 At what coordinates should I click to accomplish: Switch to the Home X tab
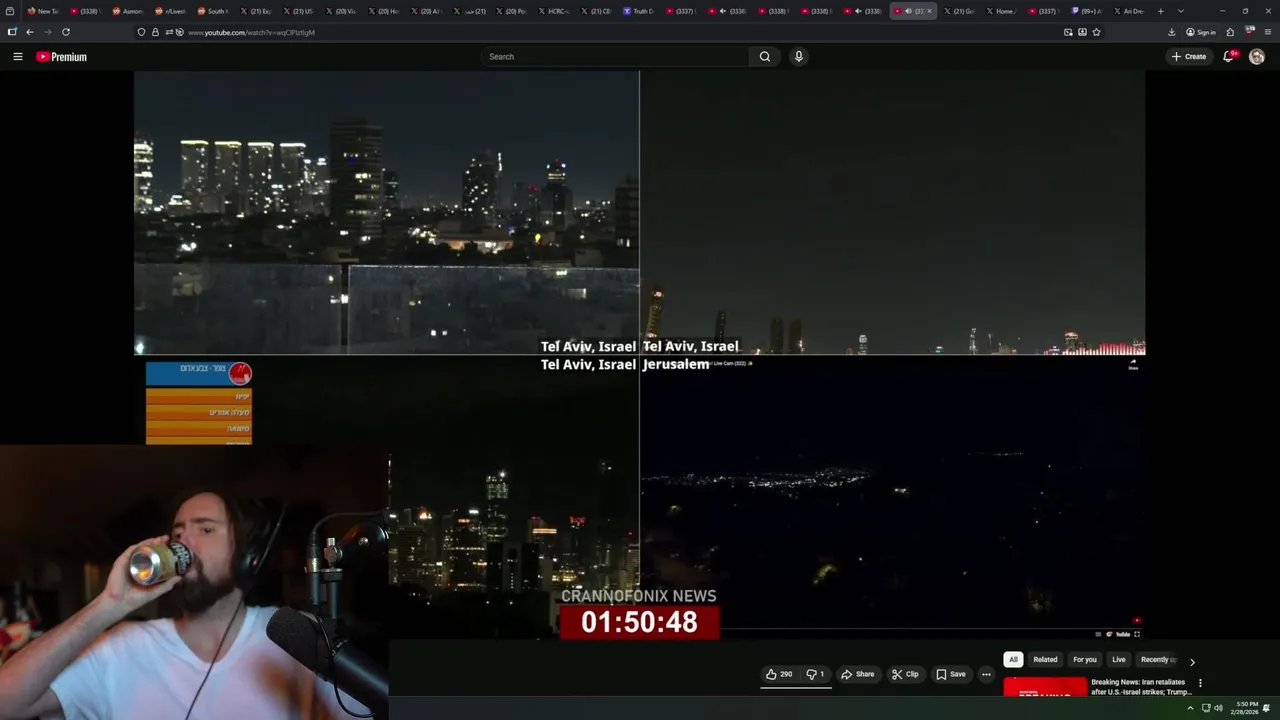coord(1000,11)
